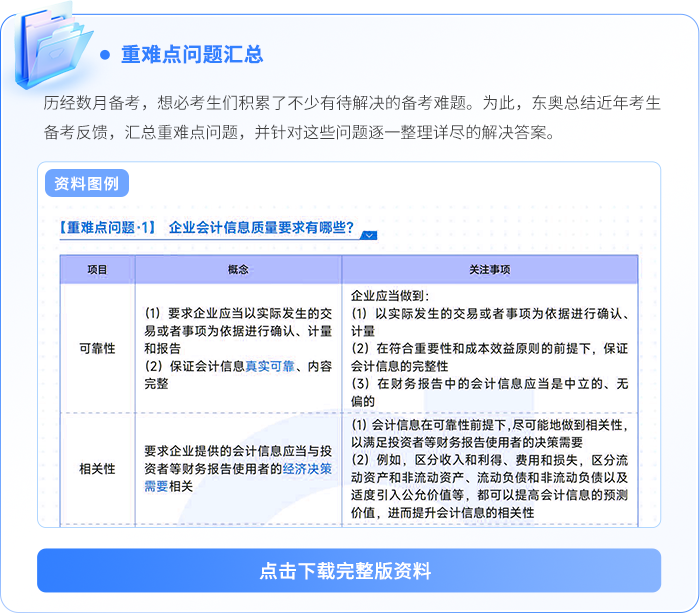Click the 相关性 notes cell starting 会计信息在可靠性前提下
The image size is (700, 613).
point(489,468)
